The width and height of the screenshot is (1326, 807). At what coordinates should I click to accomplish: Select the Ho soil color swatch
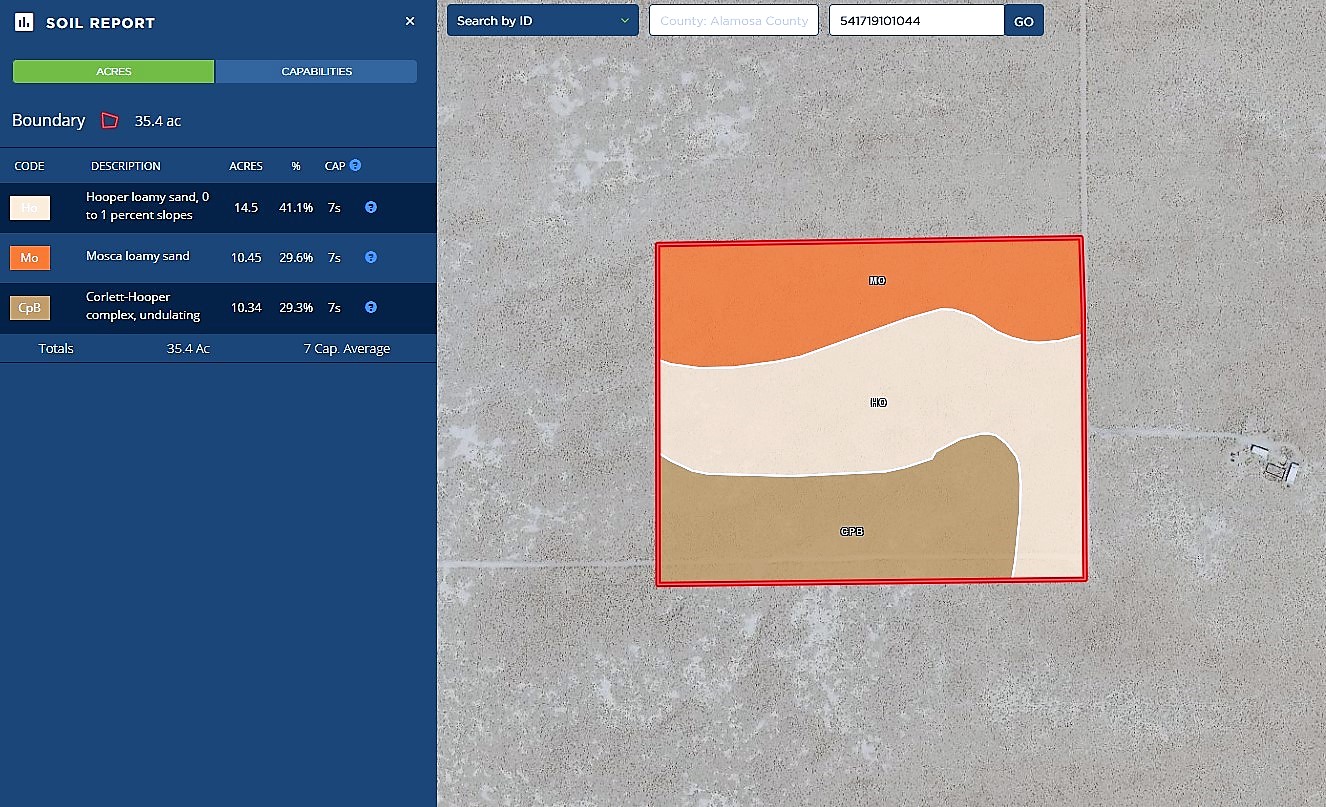(x=30, y=208)
